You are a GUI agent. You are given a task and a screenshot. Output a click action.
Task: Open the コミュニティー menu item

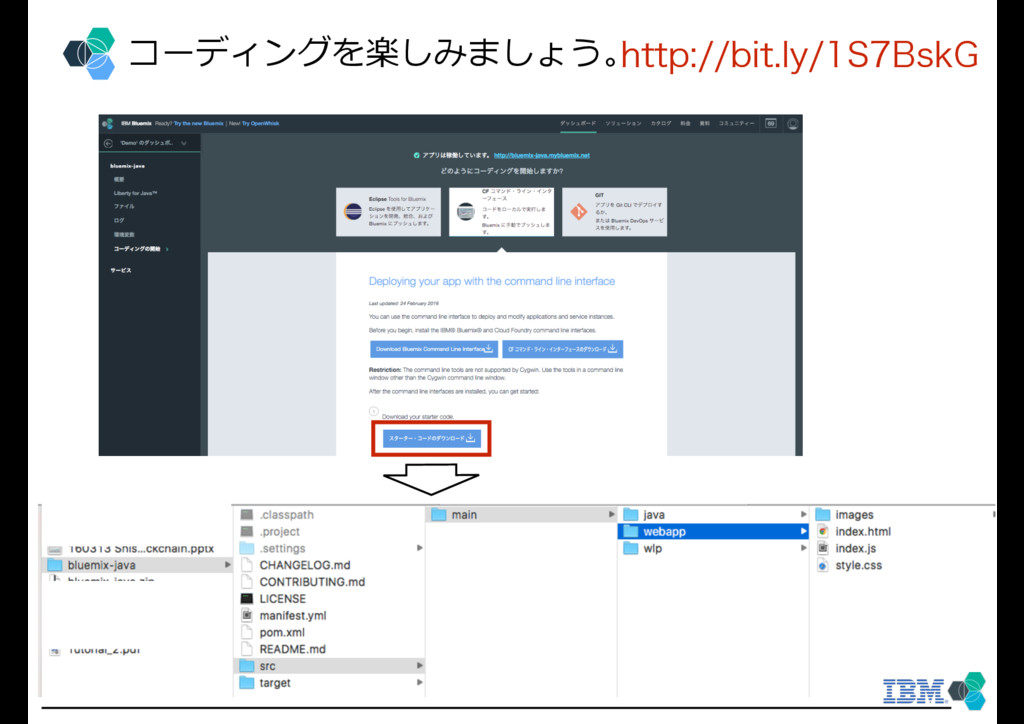[x=737, y=123]
